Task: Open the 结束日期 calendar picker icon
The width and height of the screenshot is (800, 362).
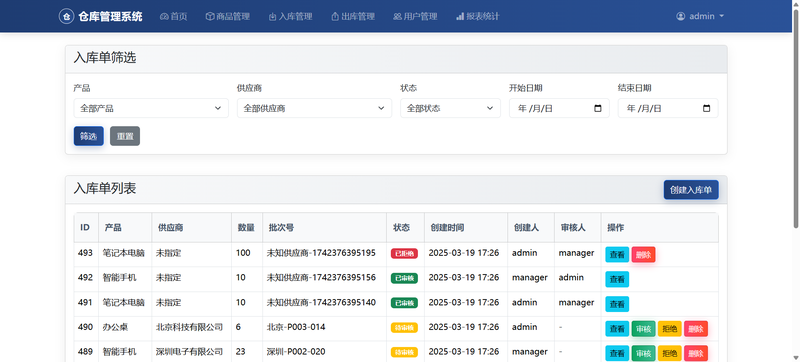Action: 707,109
